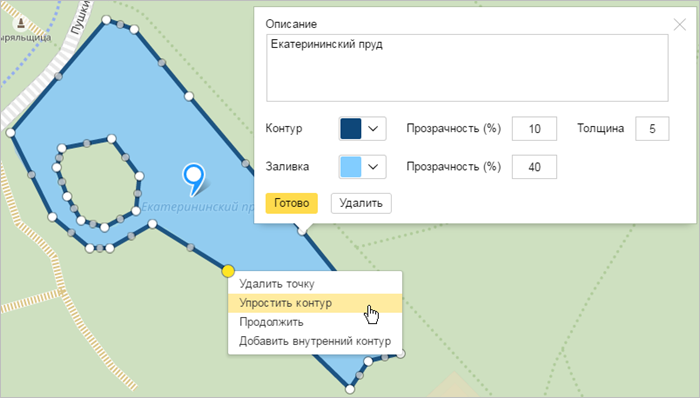Click the yellow selected polygon vertex

pyautogui.click(x=228, y=271)
